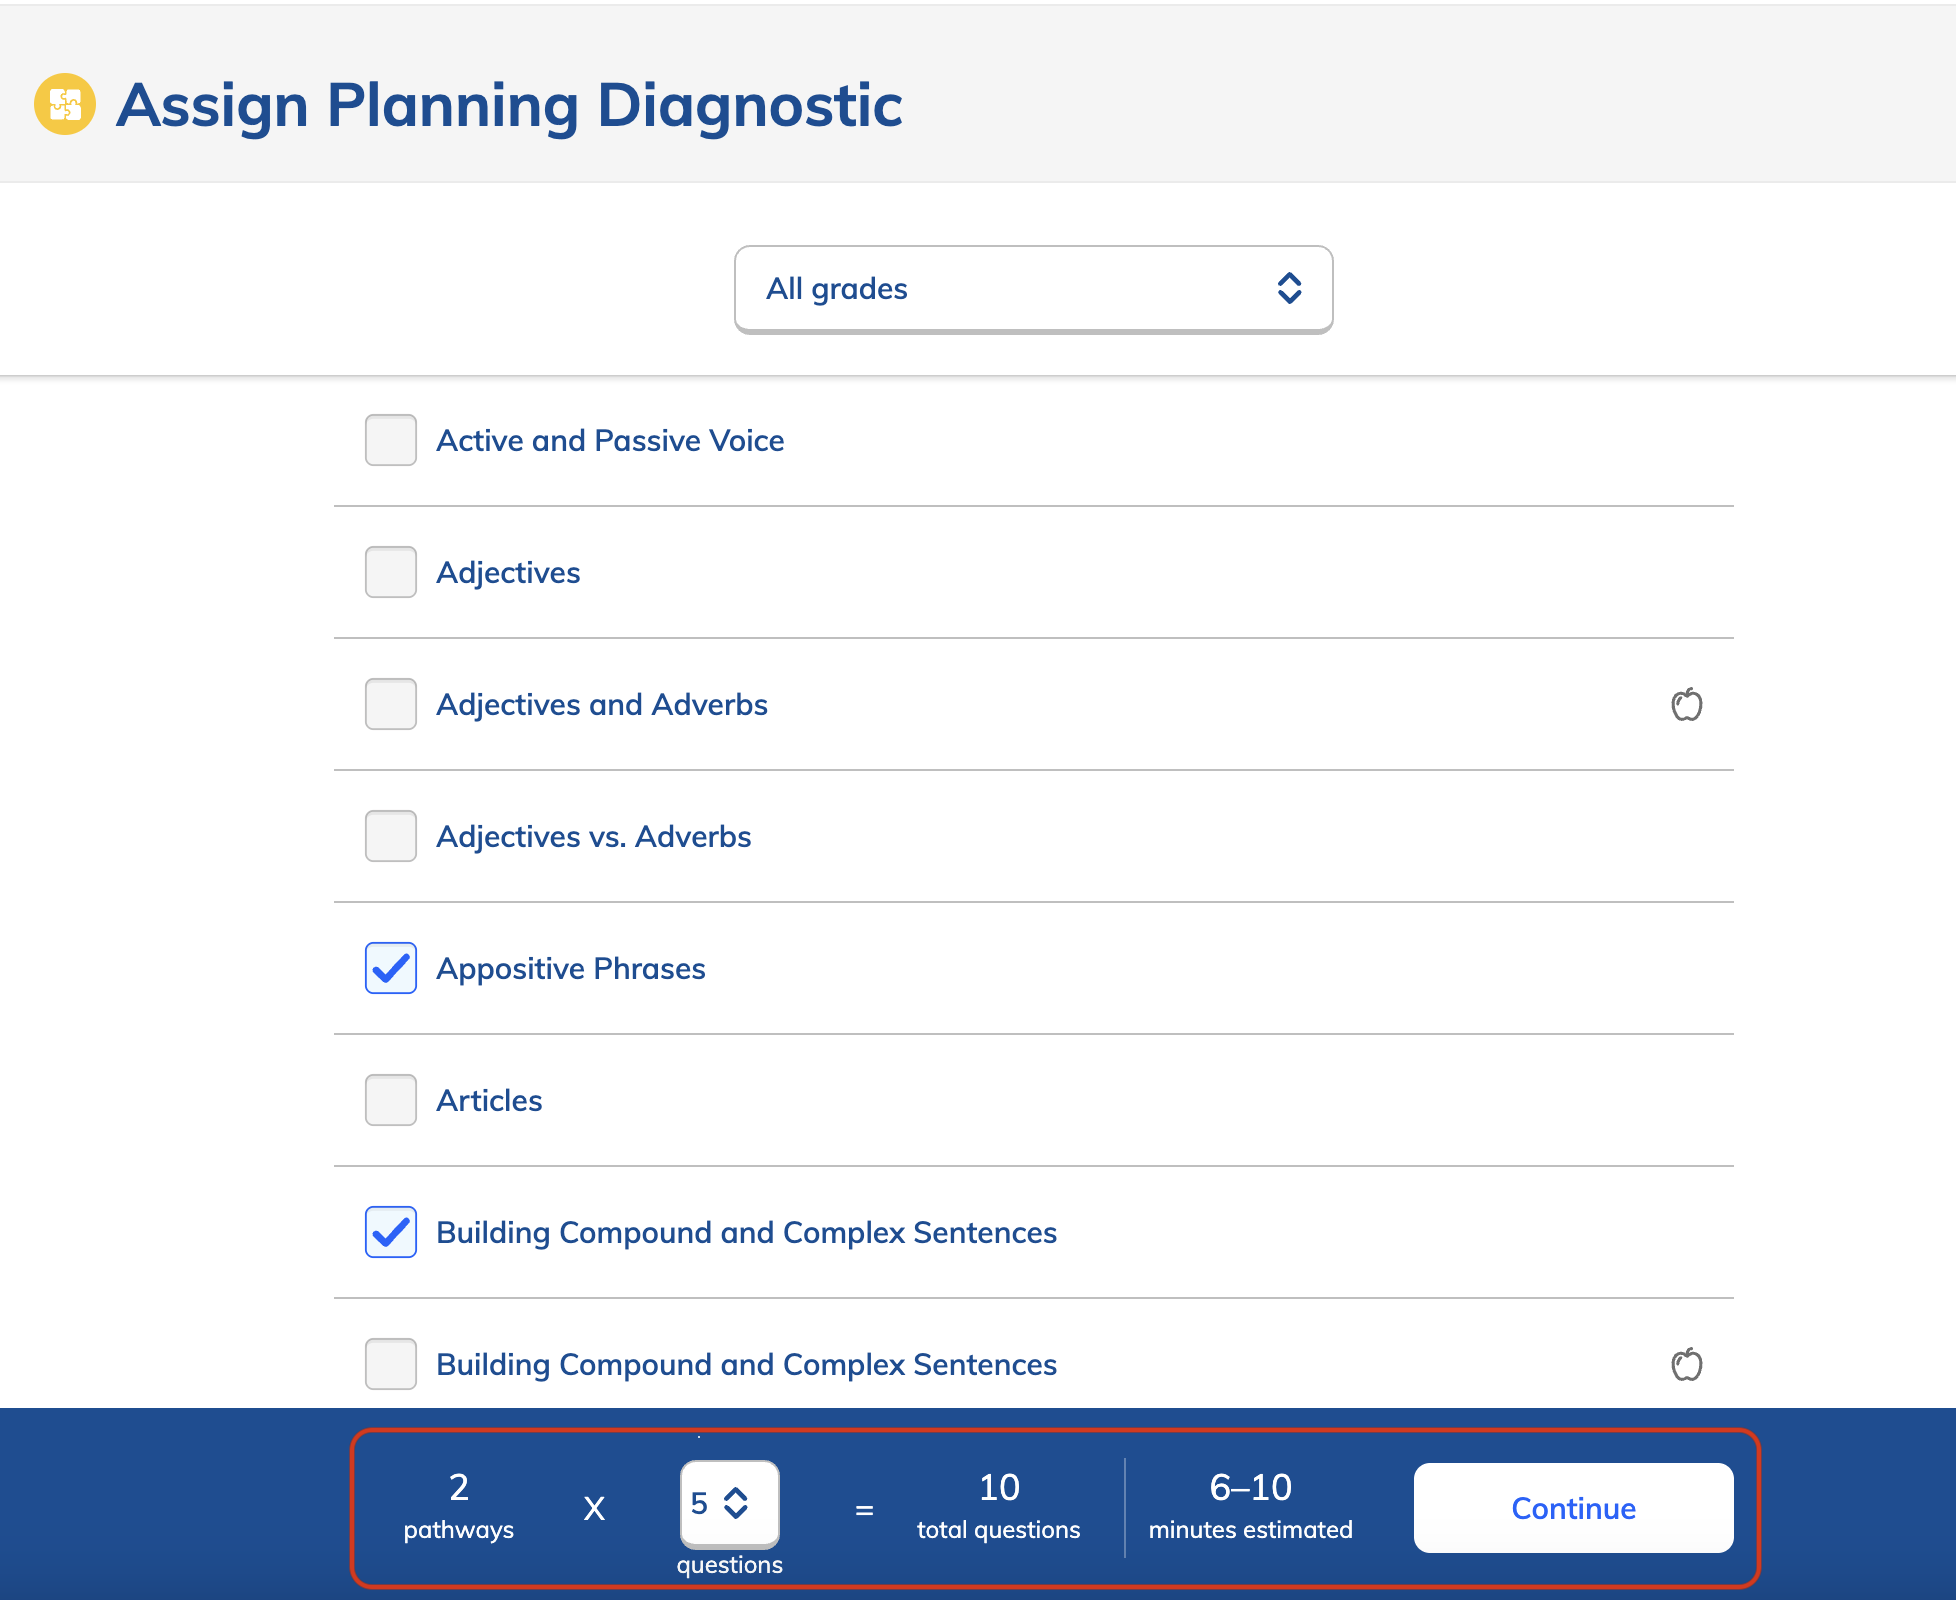Click the Adjectives vs. Adverbs label

point(594,837)
